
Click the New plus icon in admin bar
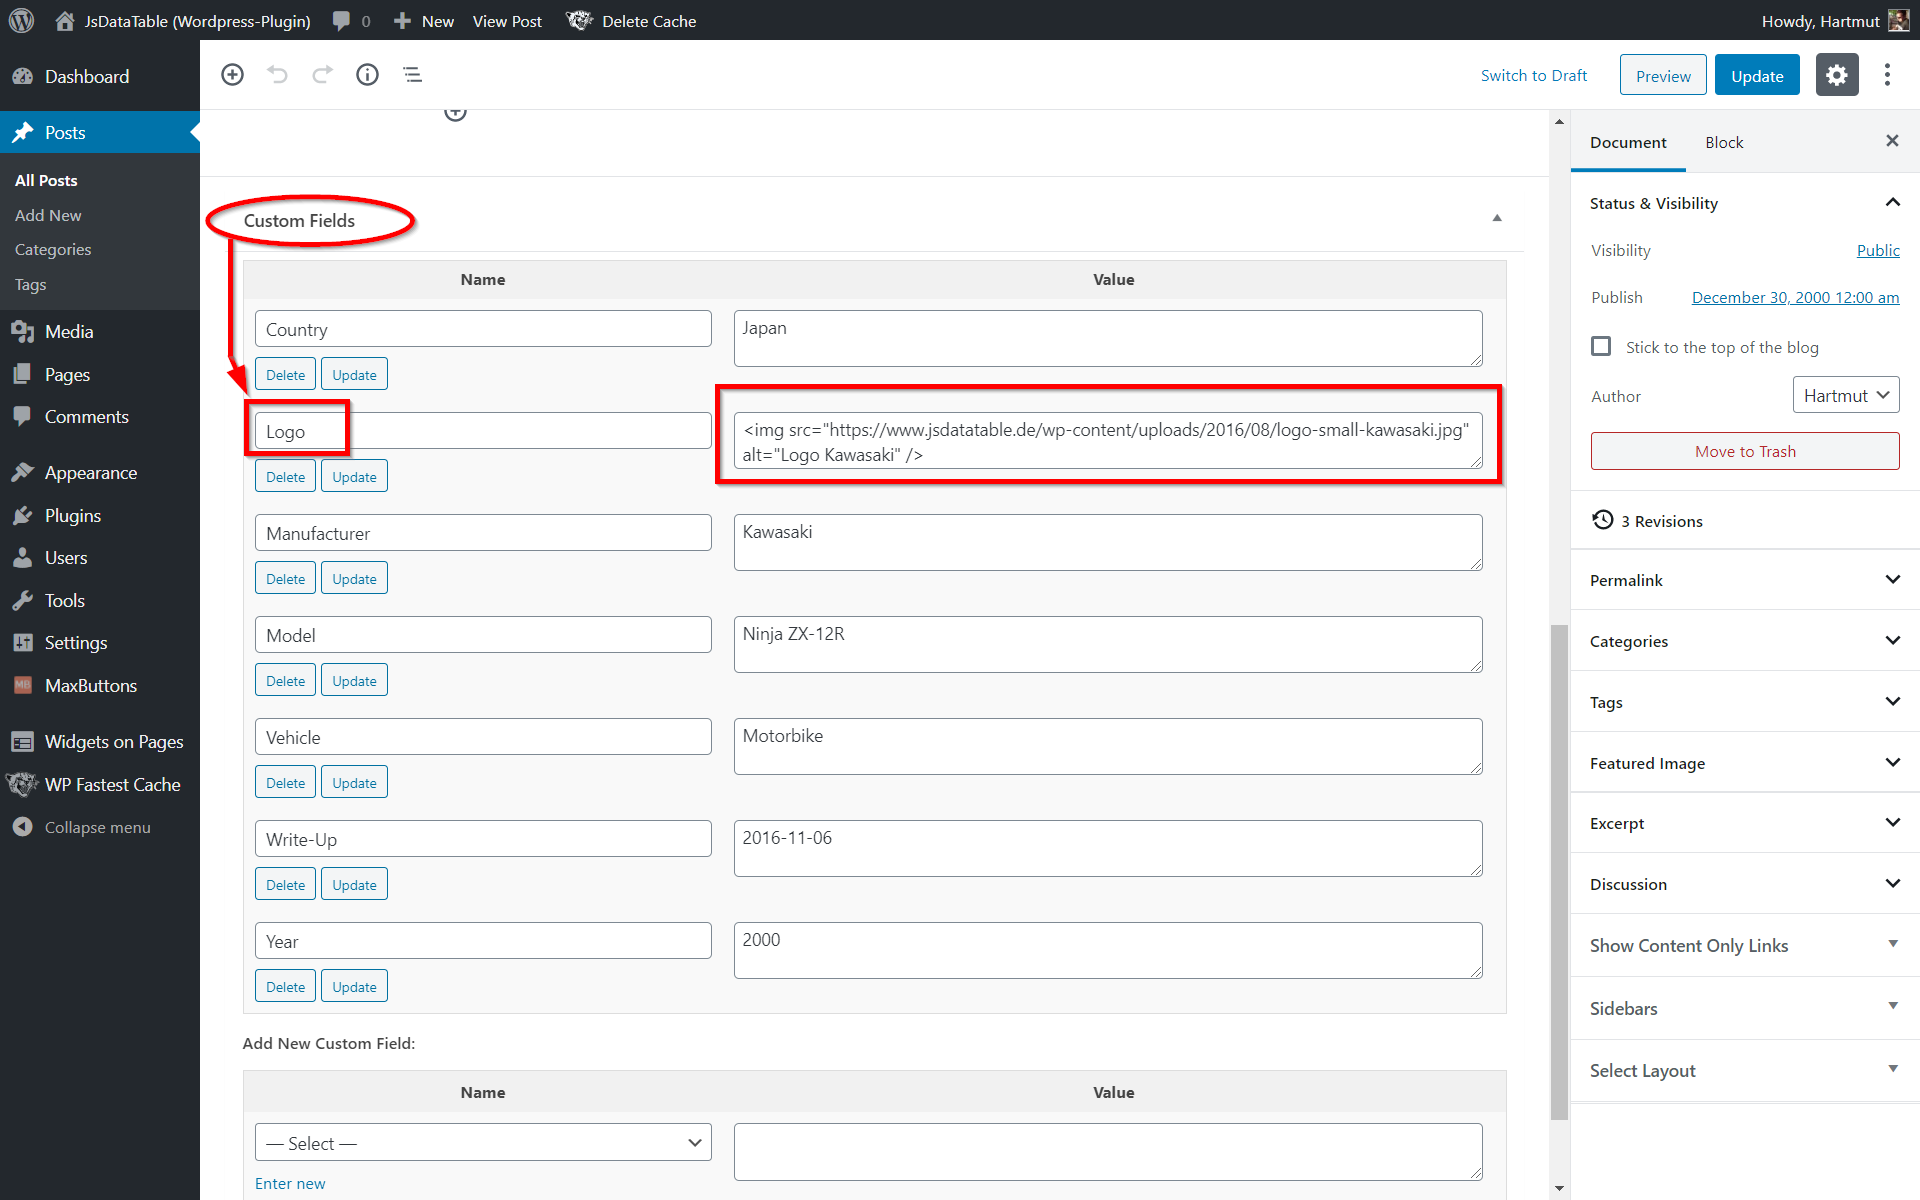point(402,21)
